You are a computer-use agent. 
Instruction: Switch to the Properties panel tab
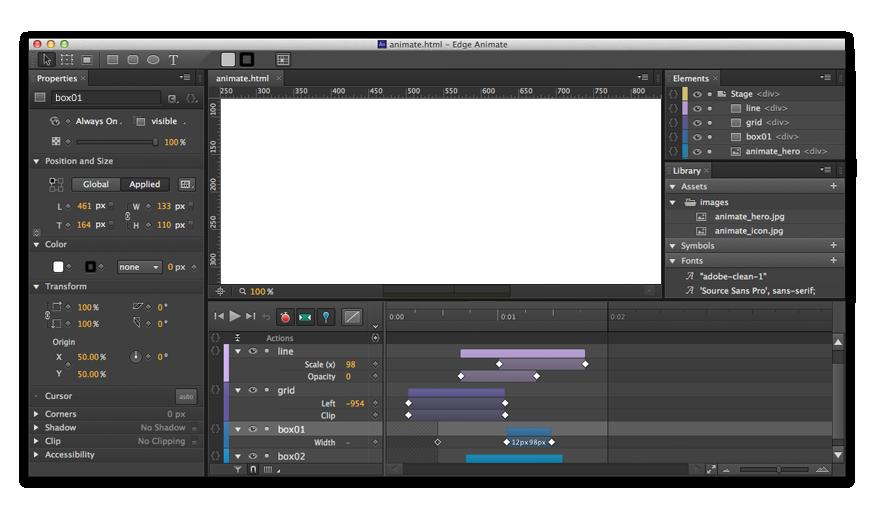(56, 78)
